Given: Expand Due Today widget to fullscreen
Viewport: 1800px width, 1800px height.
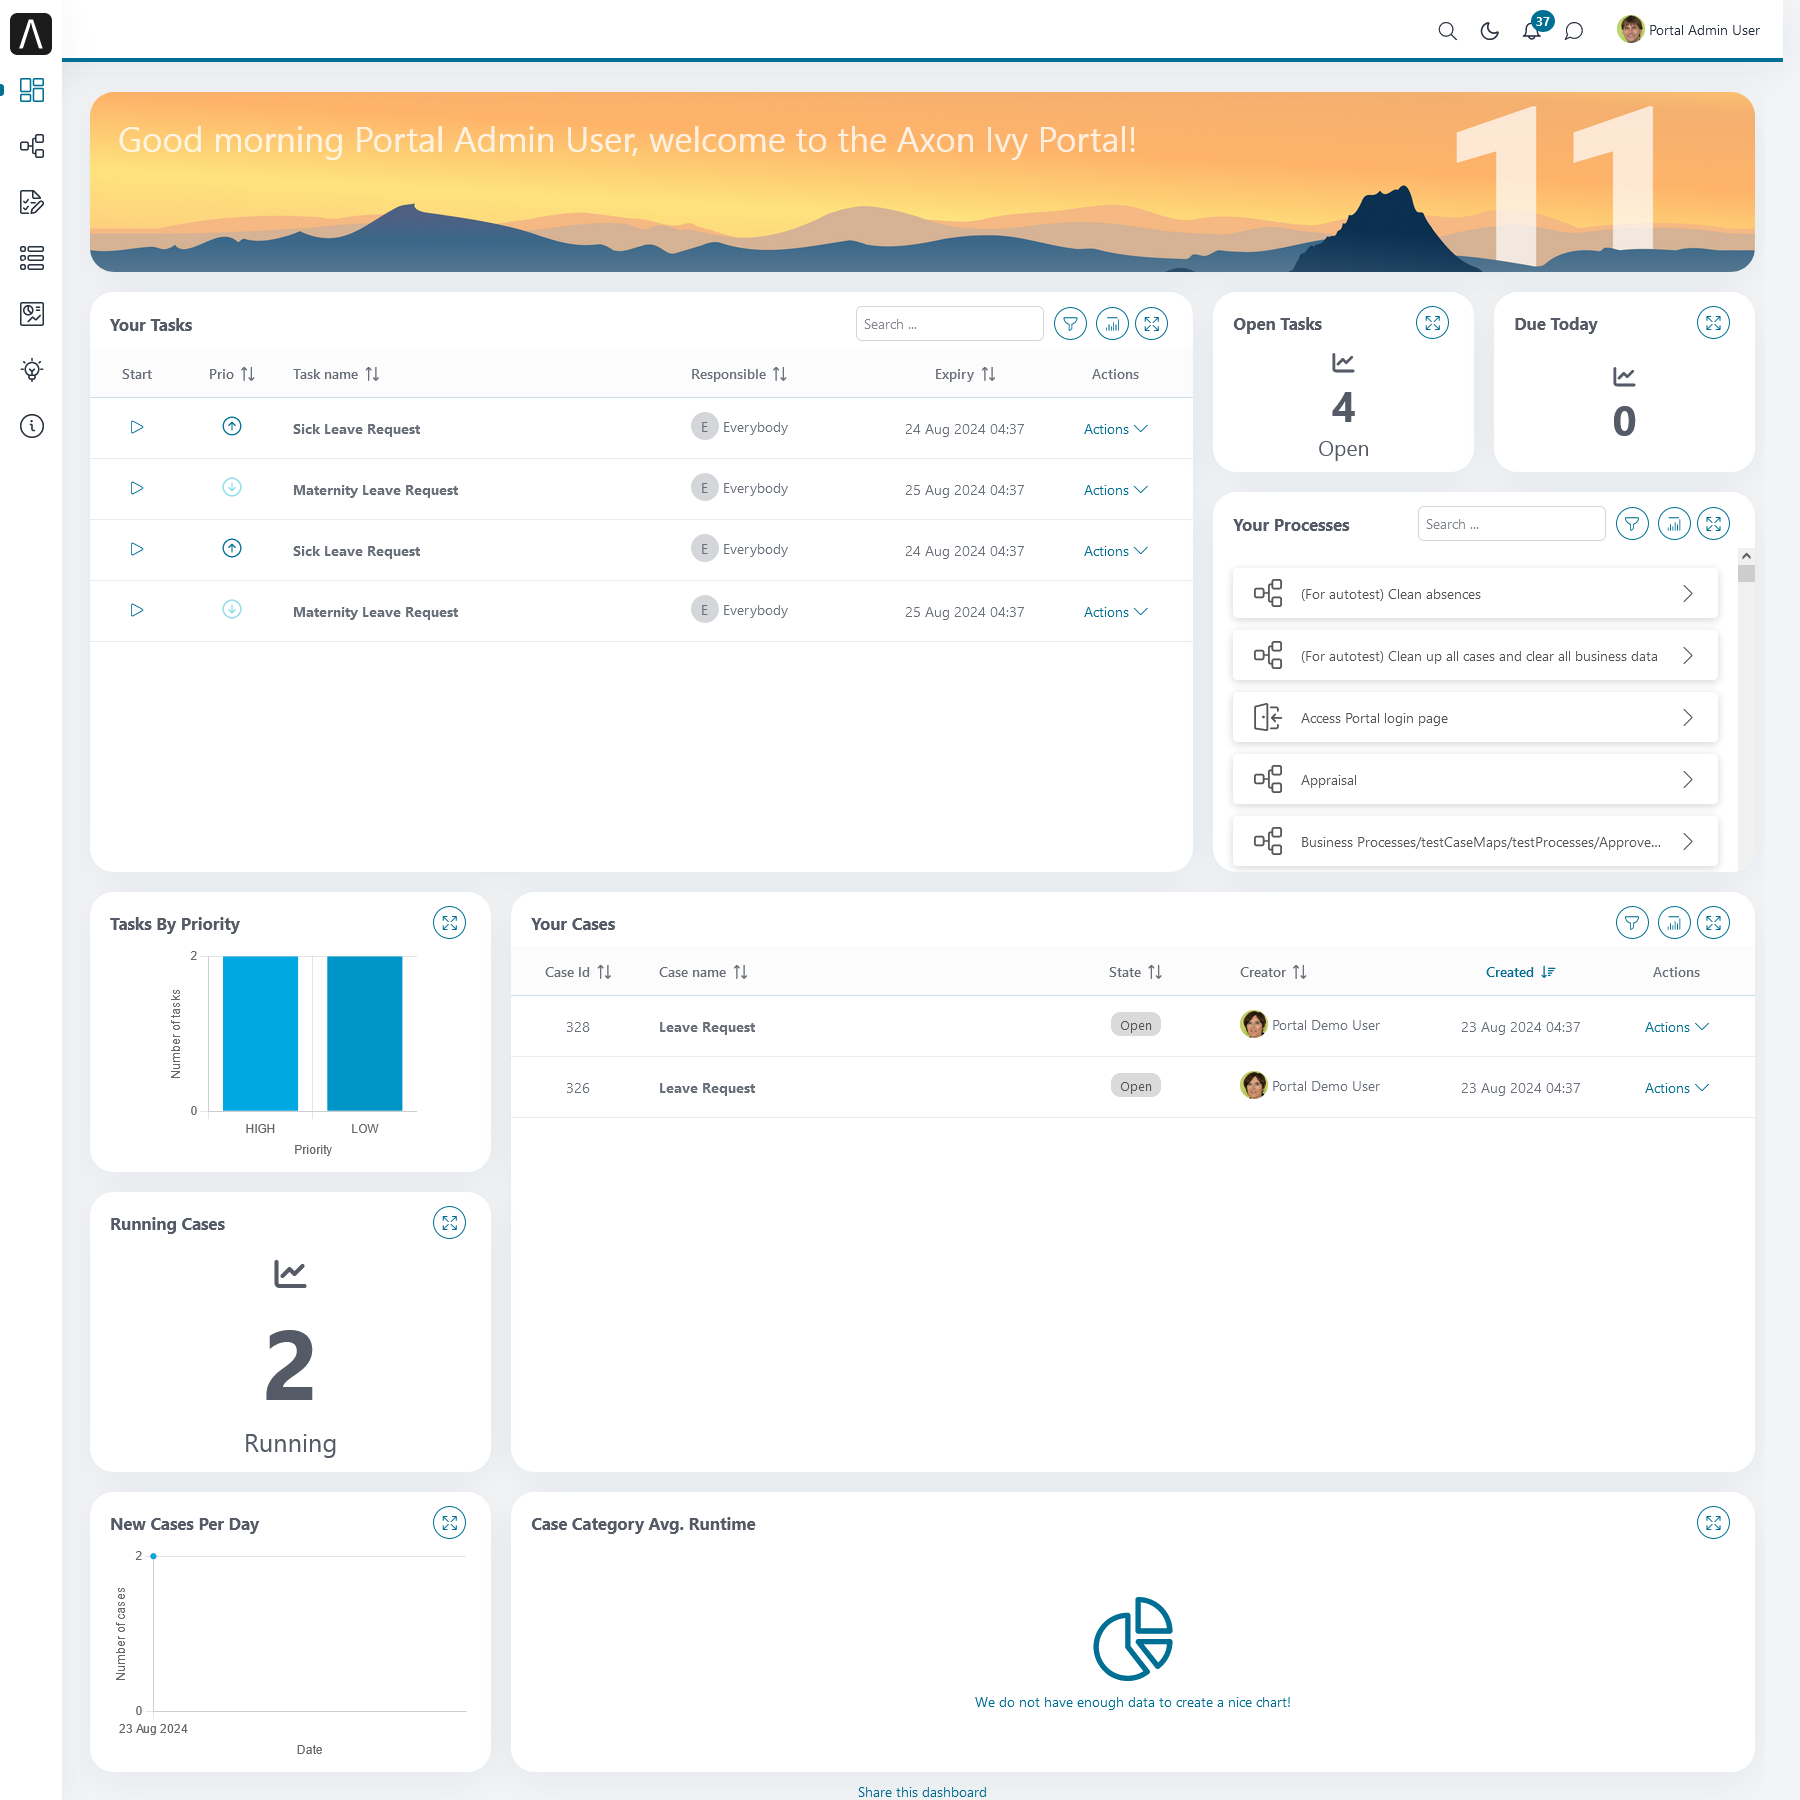Looking at the screenshot, I should pyautogui.click(x=1714, y=323).
